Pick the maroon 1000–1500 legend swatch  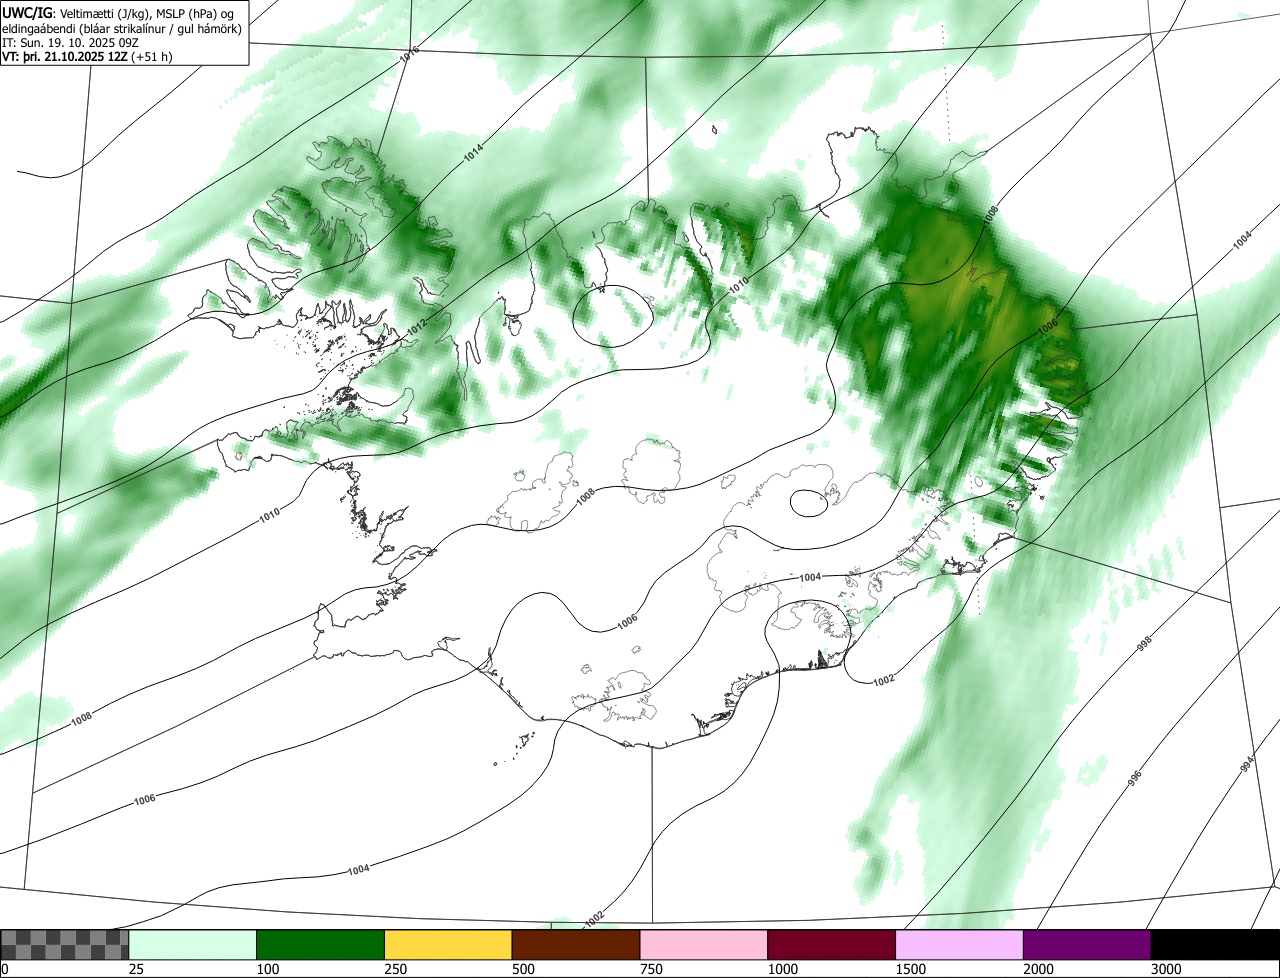coord(832,945)
